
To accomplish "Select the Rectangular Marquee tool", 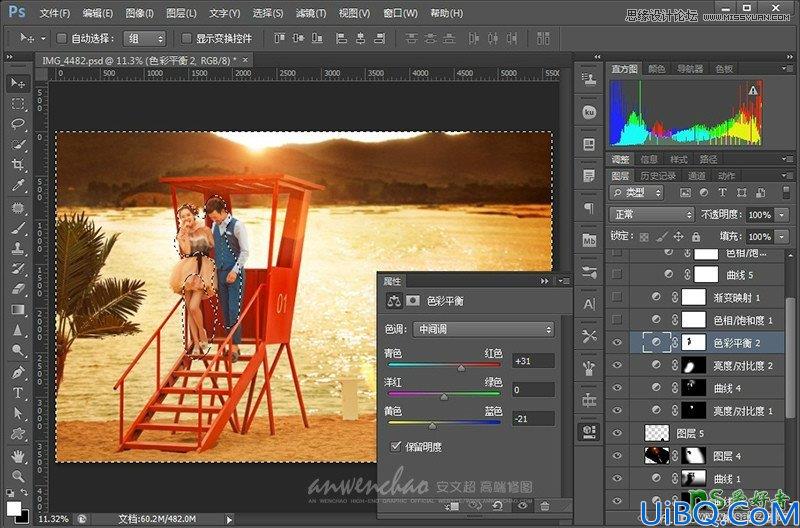I will pyautogui.click(x=18, y=104).
